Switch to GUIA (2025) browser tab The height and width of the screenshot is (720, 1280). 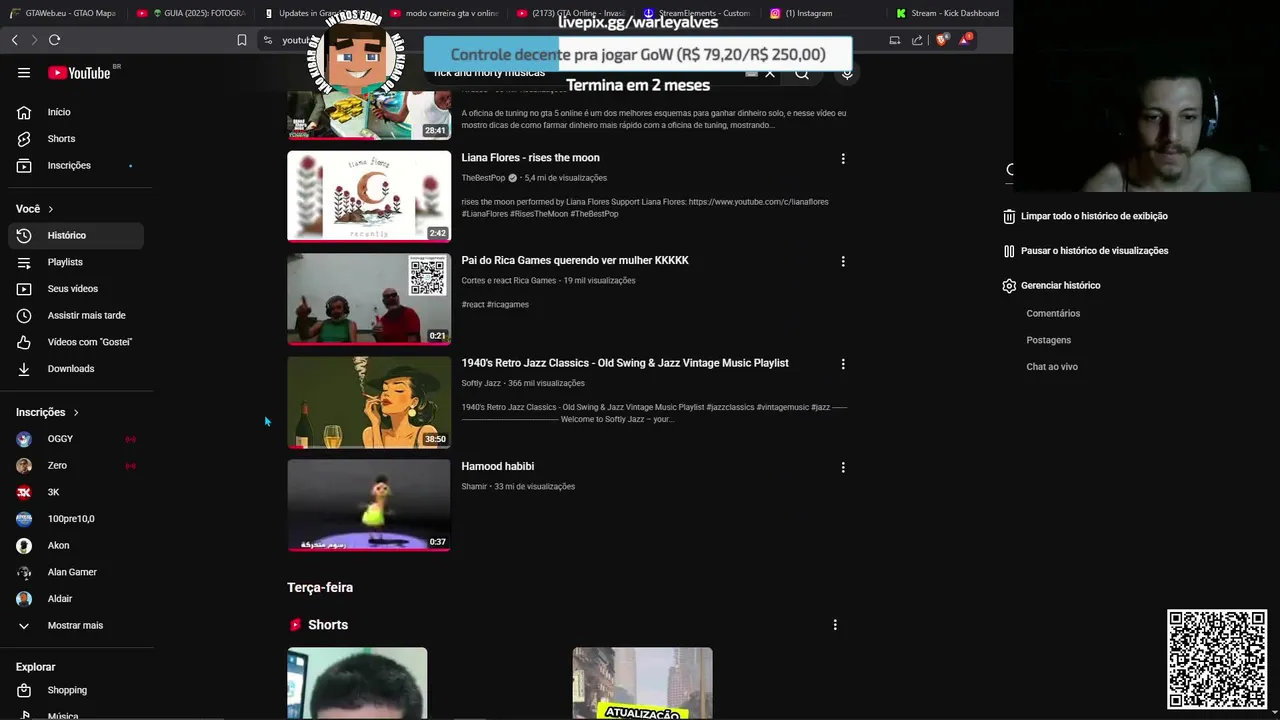click(190, 13)
